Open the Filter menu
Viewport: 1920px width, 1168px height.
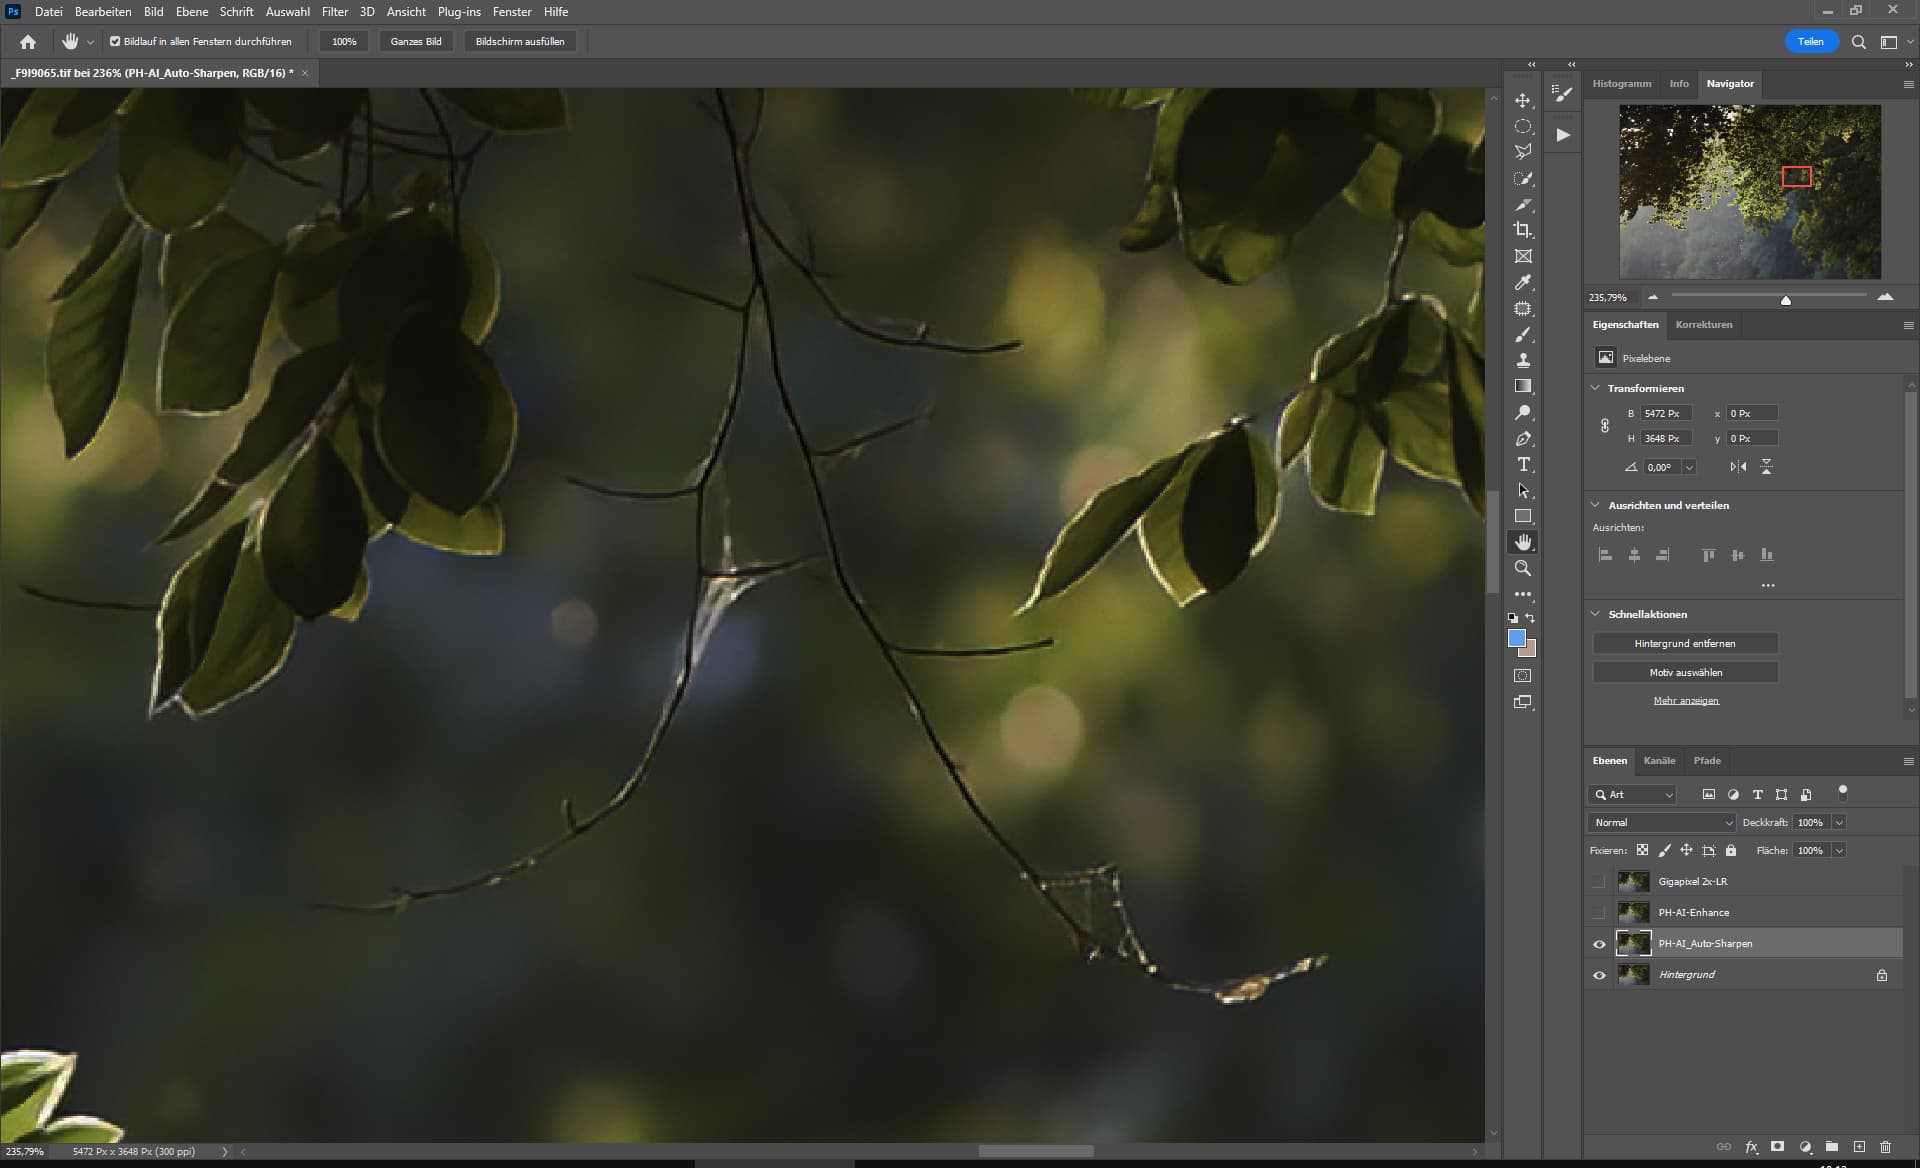click(x=334, y=12)
